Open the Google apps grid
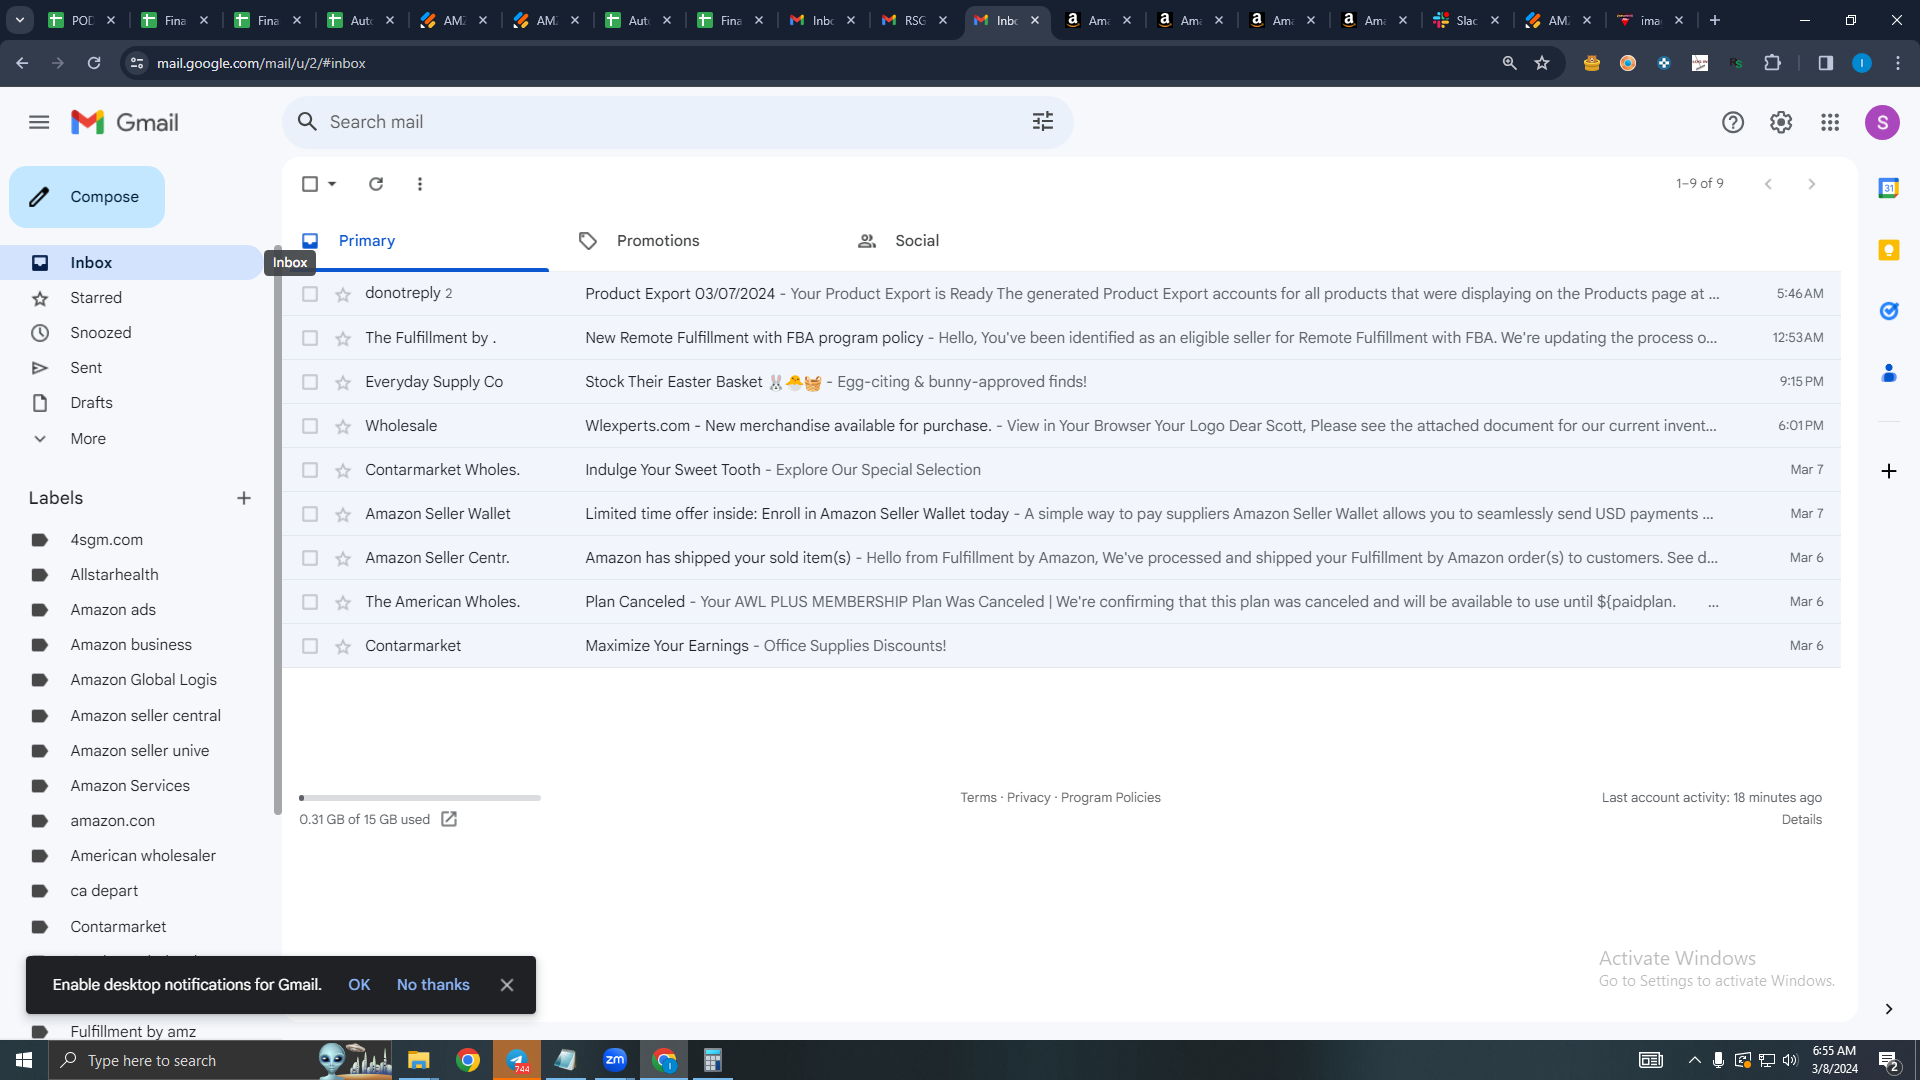The width and height of the screenshot is (1920, 1080). point(1830,122)
